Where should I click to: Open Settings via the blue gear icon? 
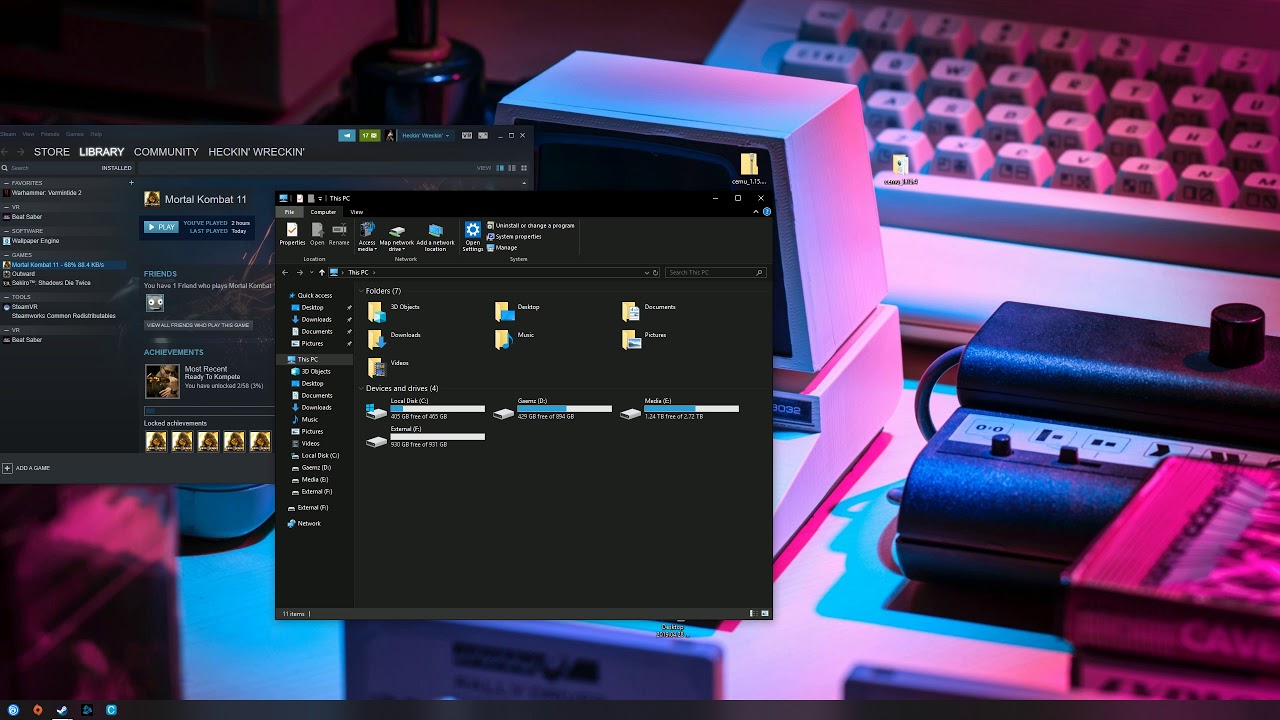473,233
